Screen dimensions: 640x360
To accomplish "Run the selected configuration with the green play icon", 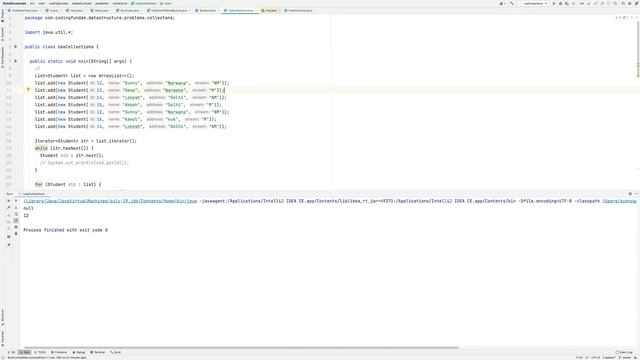I will (554, 3).
